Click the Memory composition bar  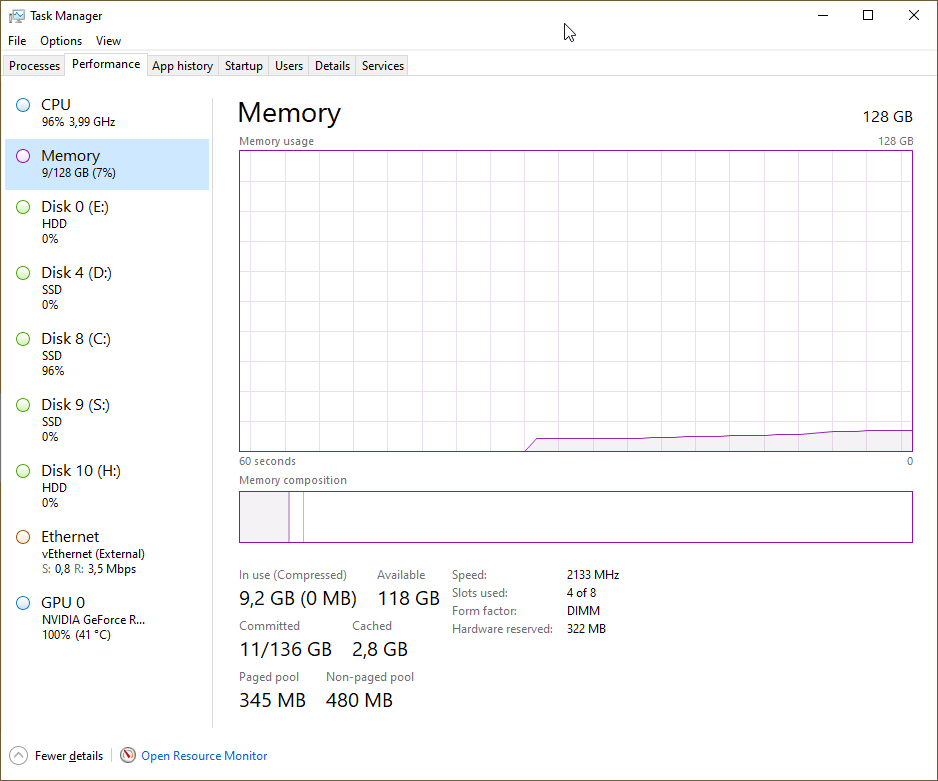tap(575, 517)
